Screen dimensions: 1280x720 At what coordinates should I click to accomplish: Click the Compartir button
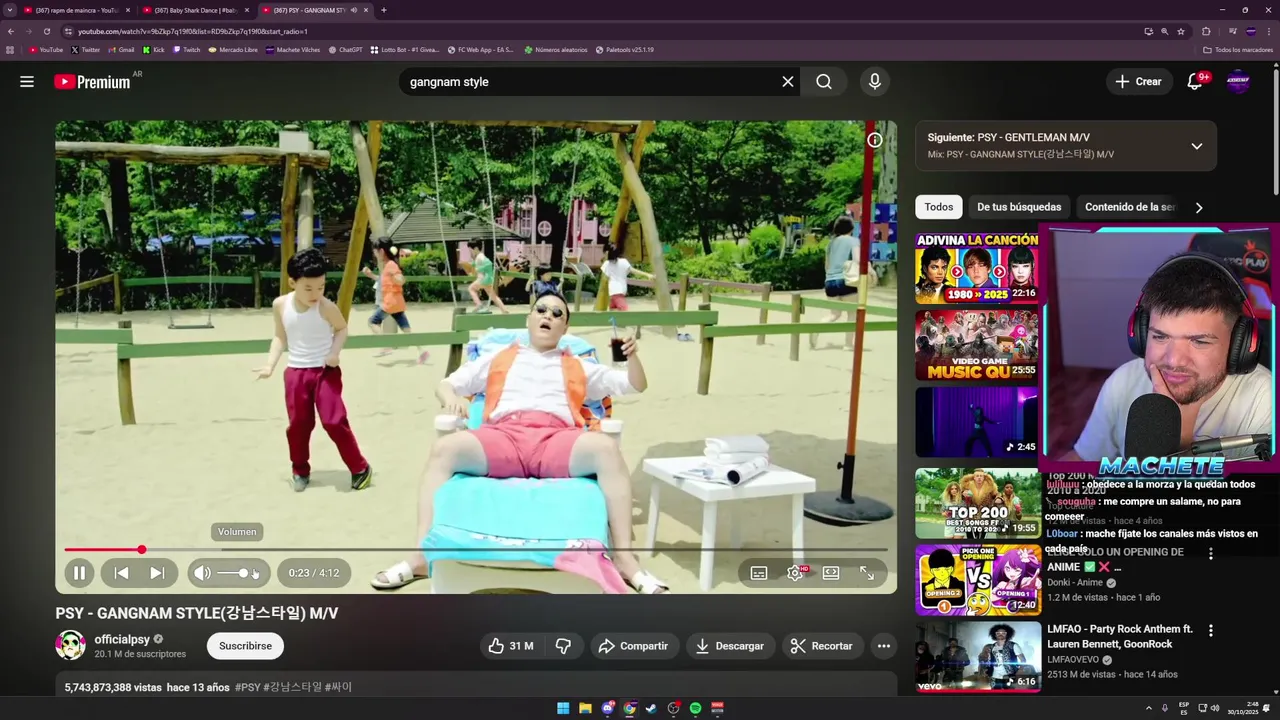coord(633,646)
